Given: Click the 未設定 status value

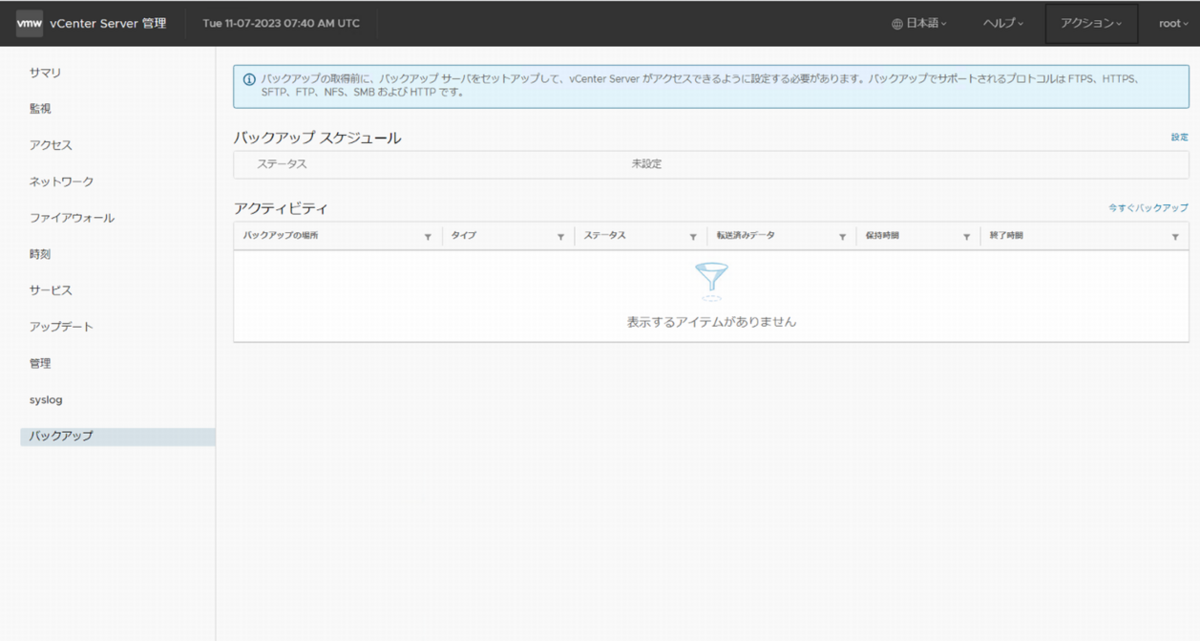Looking at the screenshot, I should (647, 164).
